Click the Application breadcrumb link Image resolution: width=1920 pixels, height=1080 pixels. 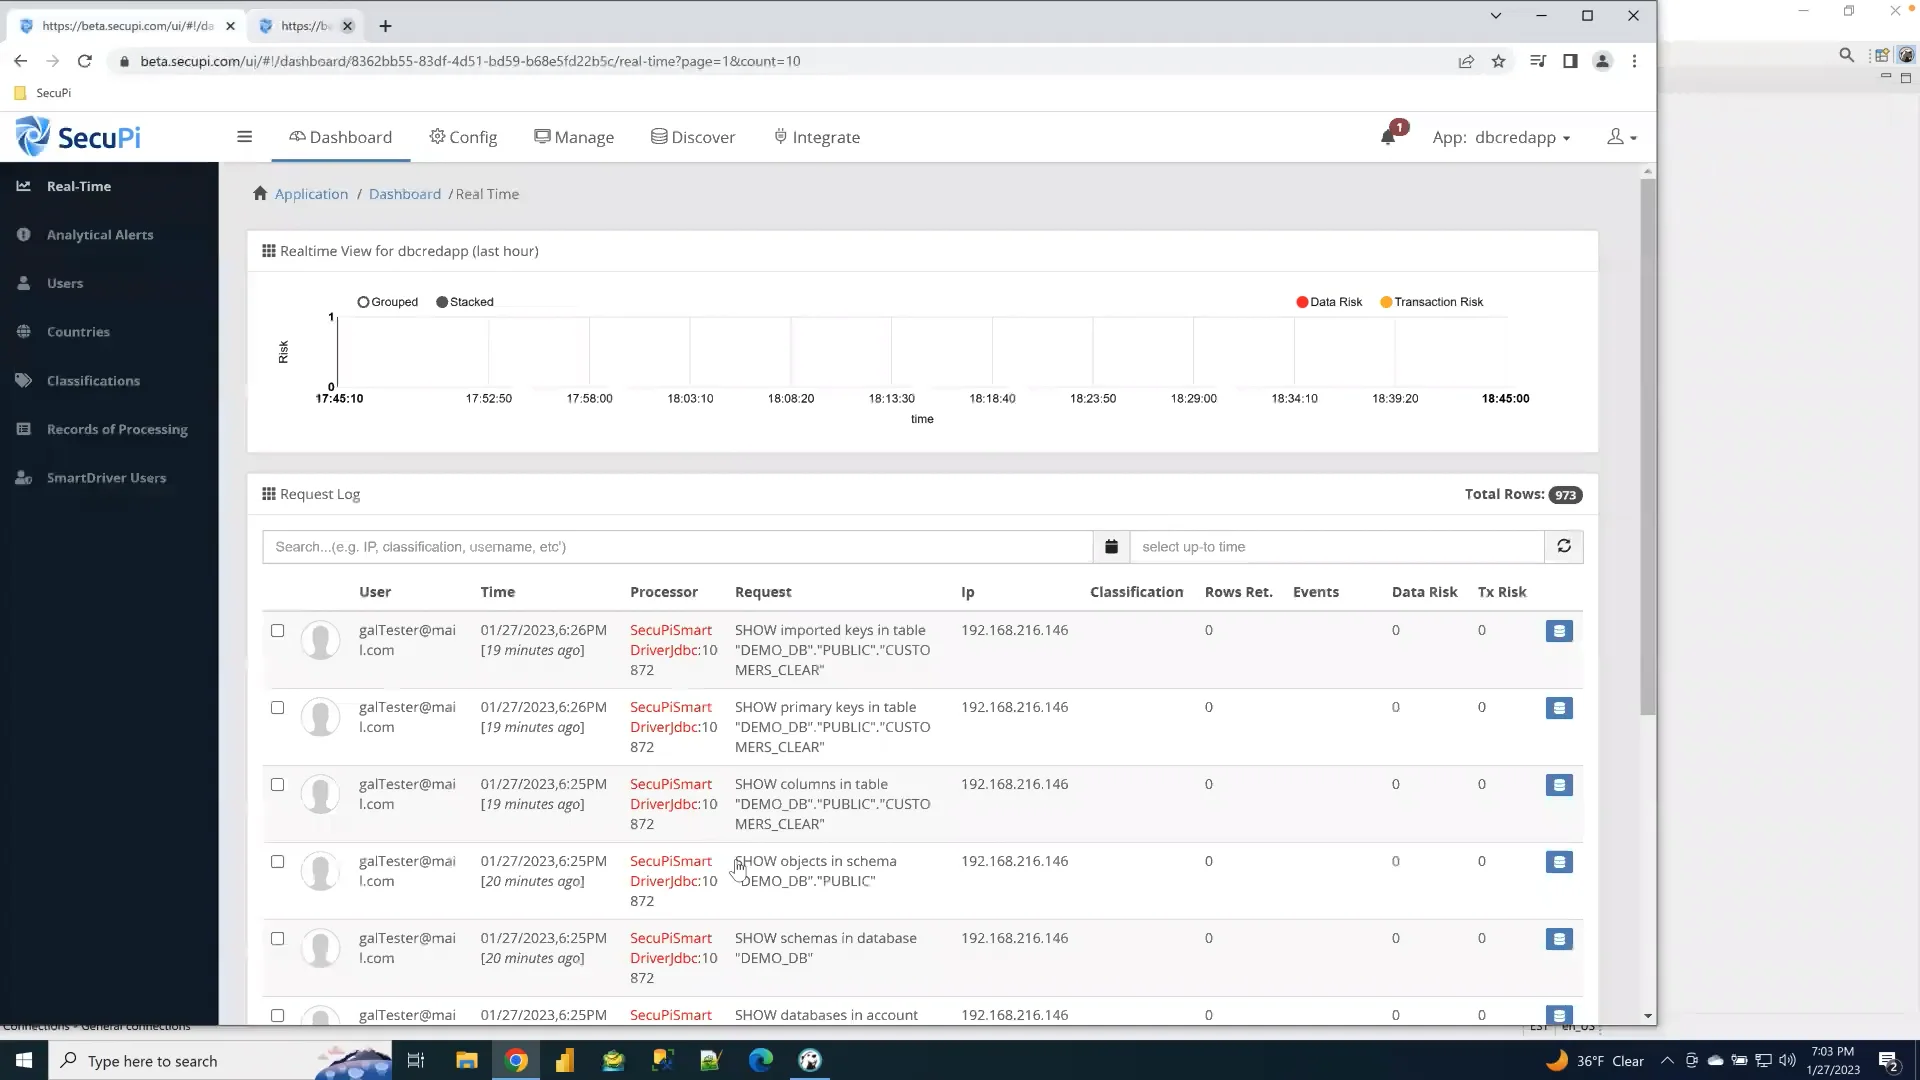pos(311,193)
